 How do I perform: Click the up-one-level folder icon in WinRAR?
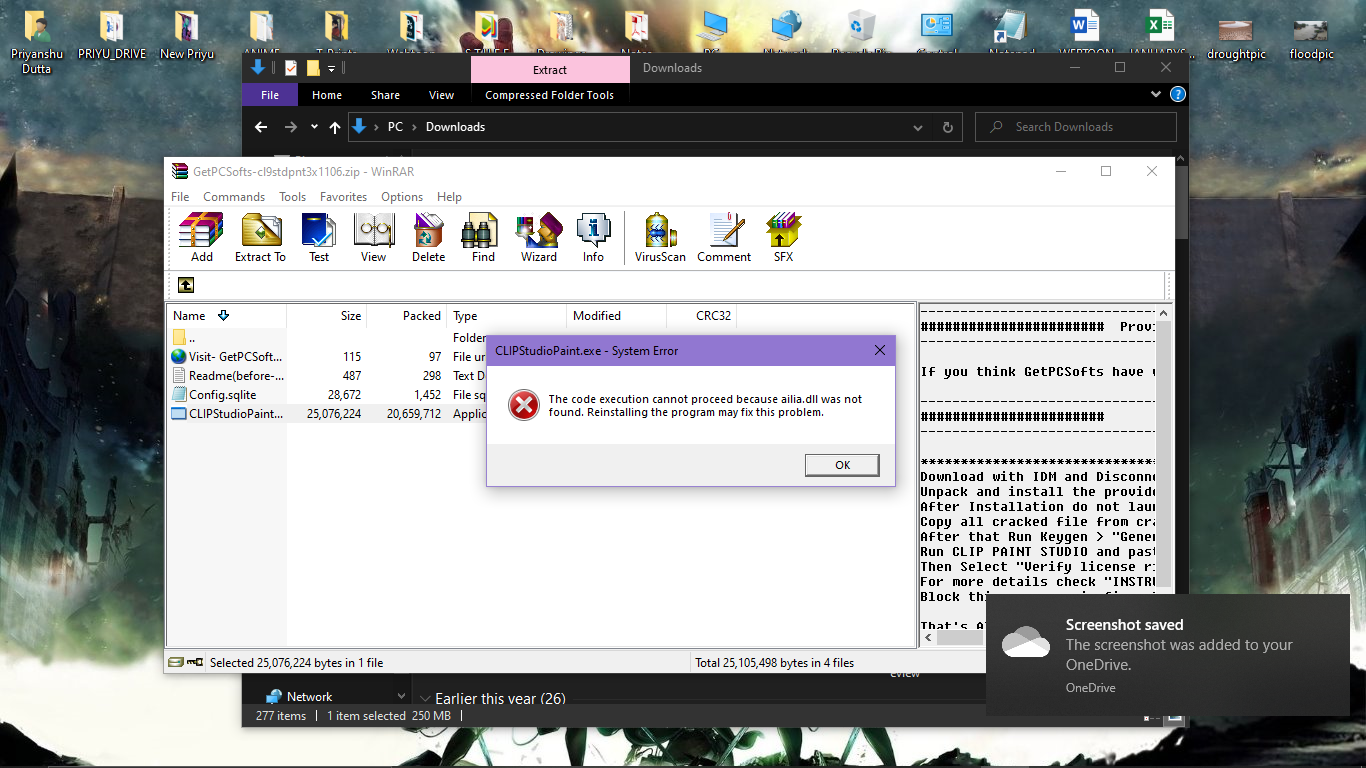tap(186, 285)
